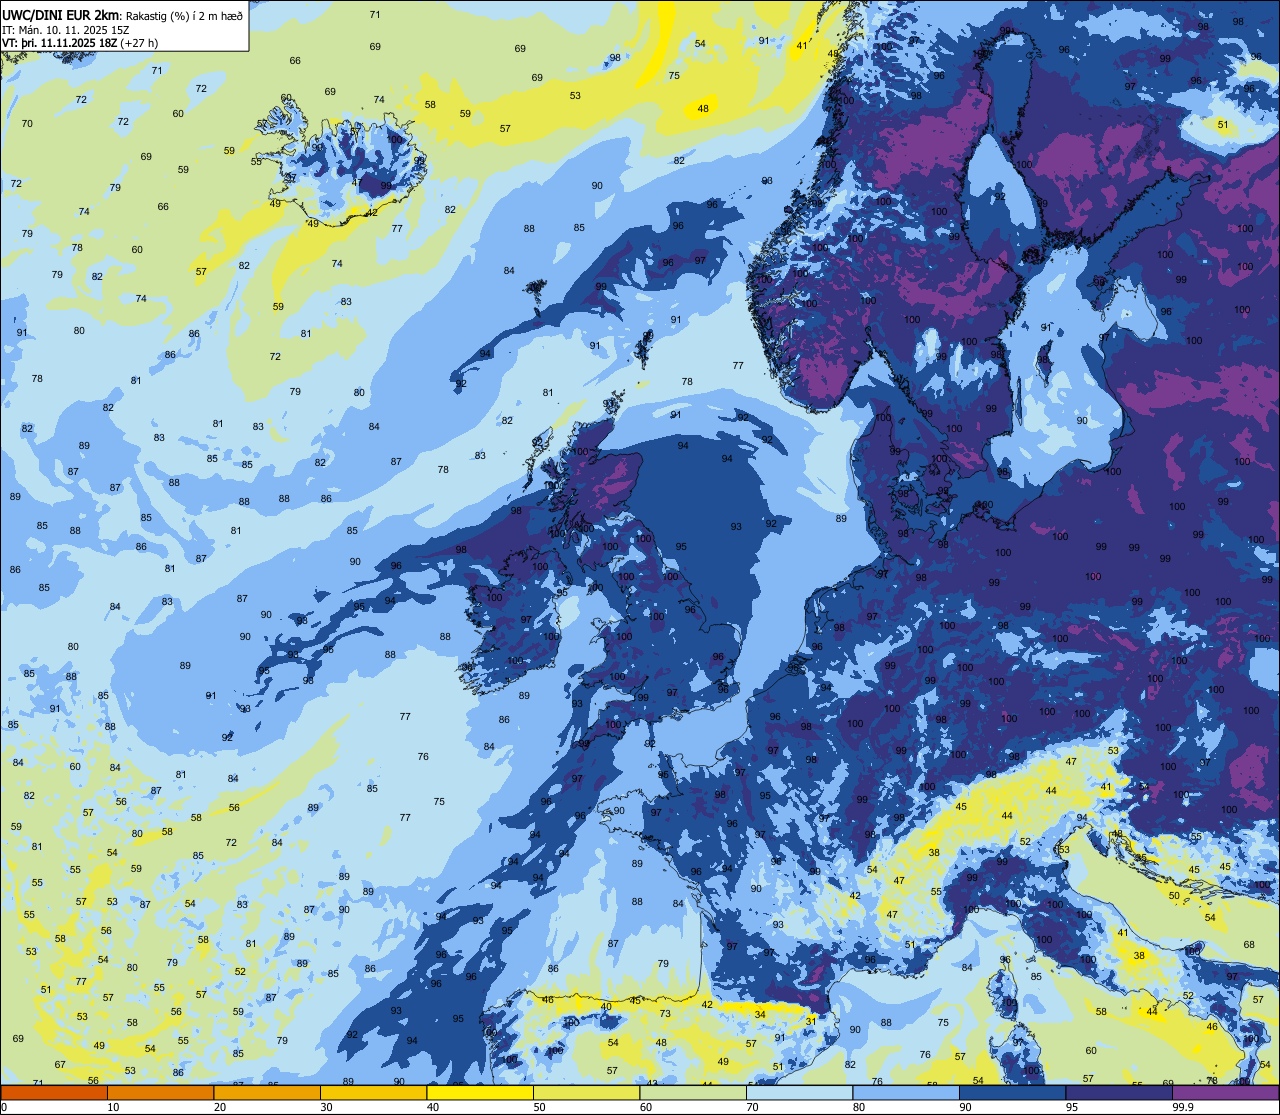Image resolution: width=1280 pixels, height=1115 pixels.
Task: Click the legend tick label '30'
Action: point(326,1107)
